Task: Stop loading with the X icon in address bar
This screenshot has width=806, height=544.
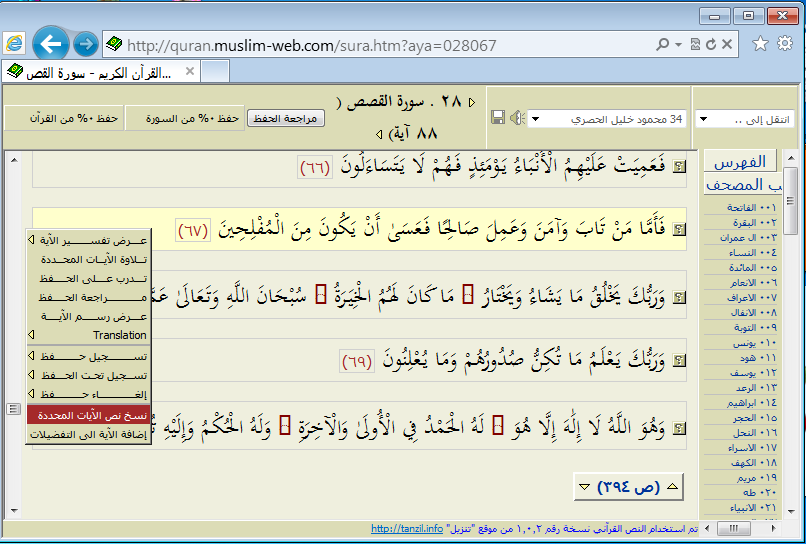Action: [x=727, y=45]
